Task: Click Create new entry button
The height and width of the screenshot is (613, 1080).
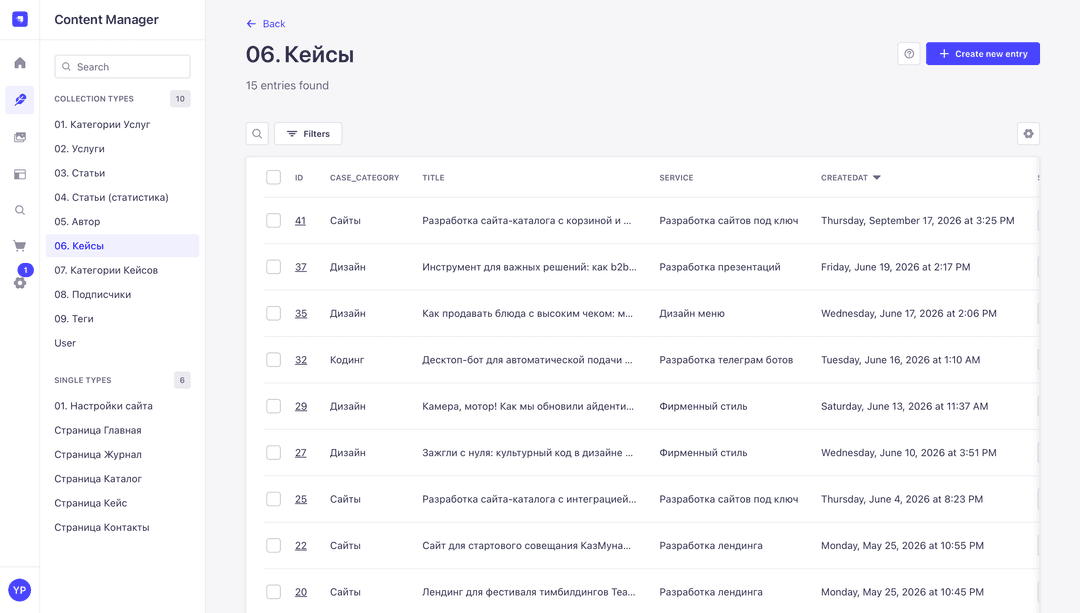Action: point(983,54)
